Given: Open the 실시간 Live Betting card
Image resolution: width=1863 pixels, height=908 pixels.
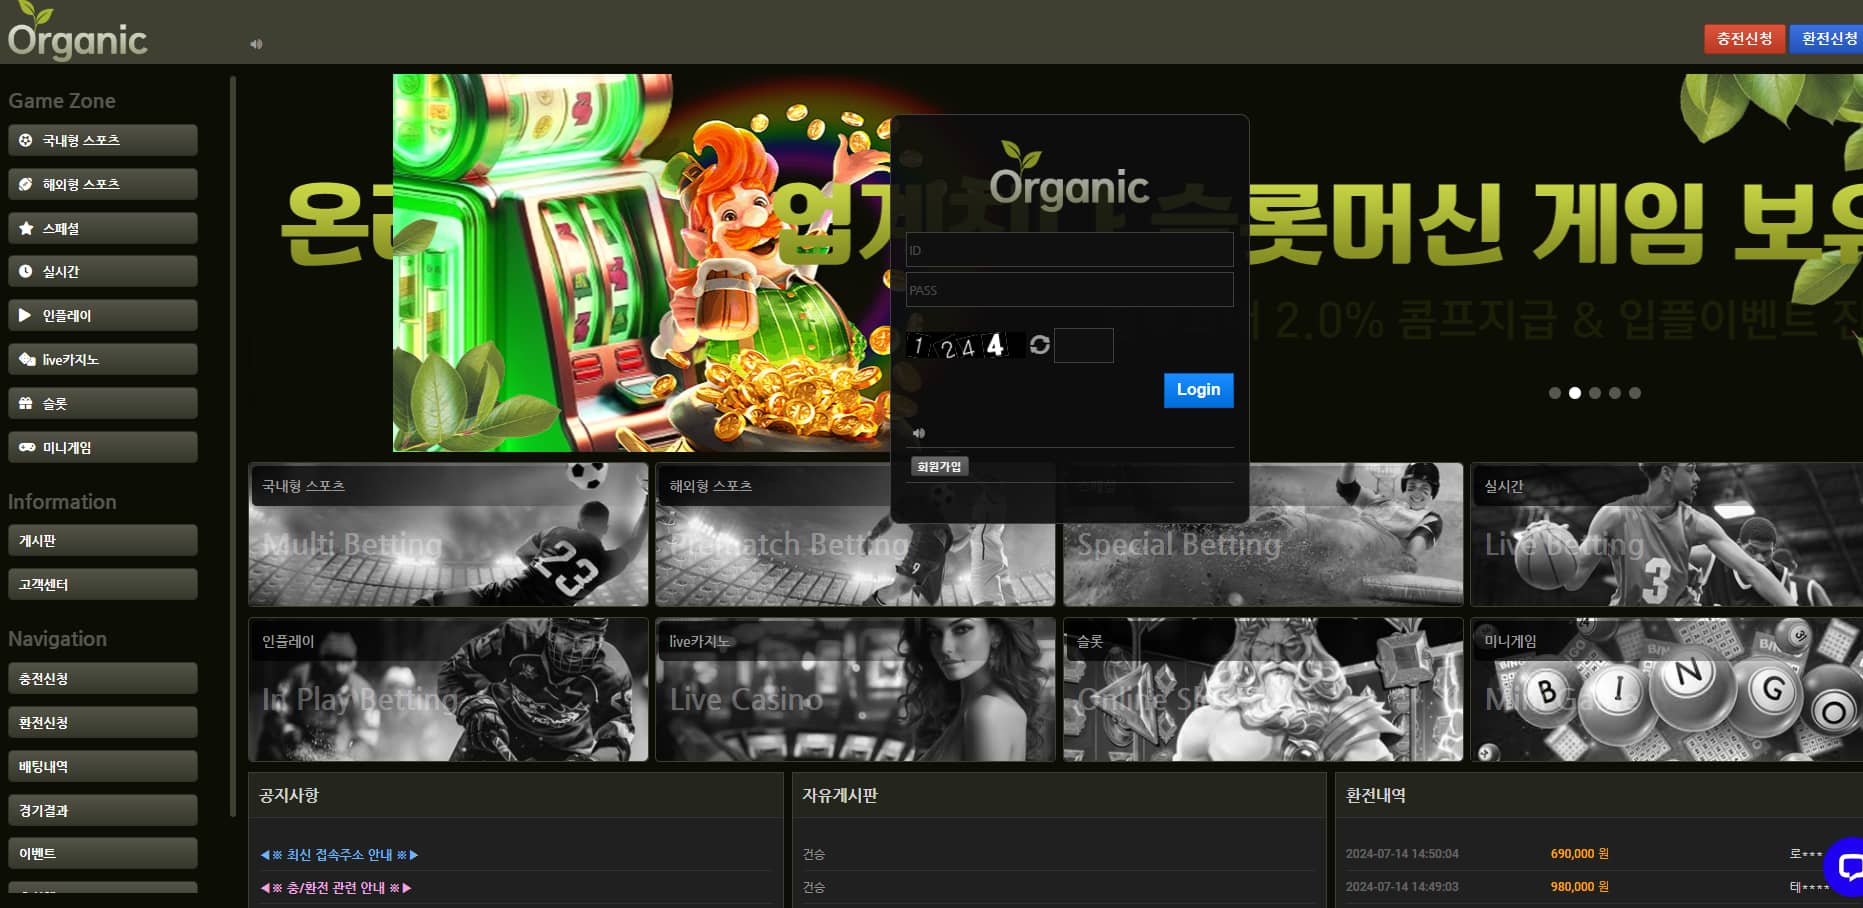Looking at the screenshot, I should 1666,534.
